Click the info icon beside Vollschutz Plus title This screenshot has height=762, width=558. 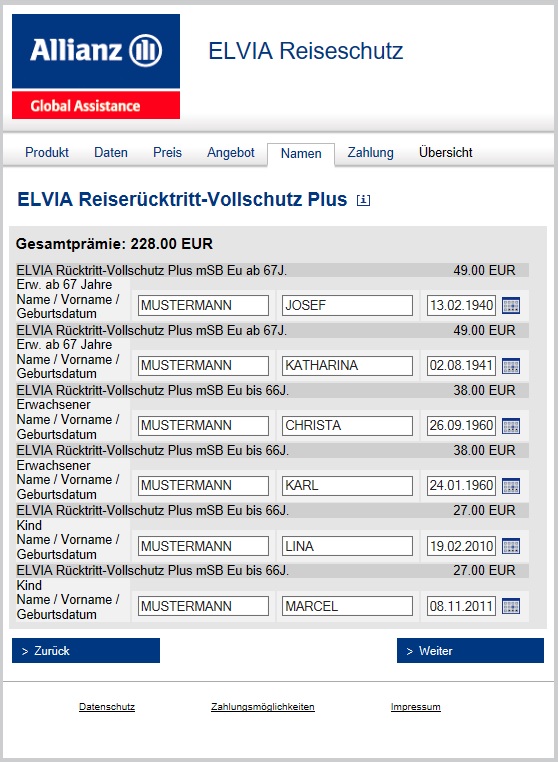pos(363,200)
